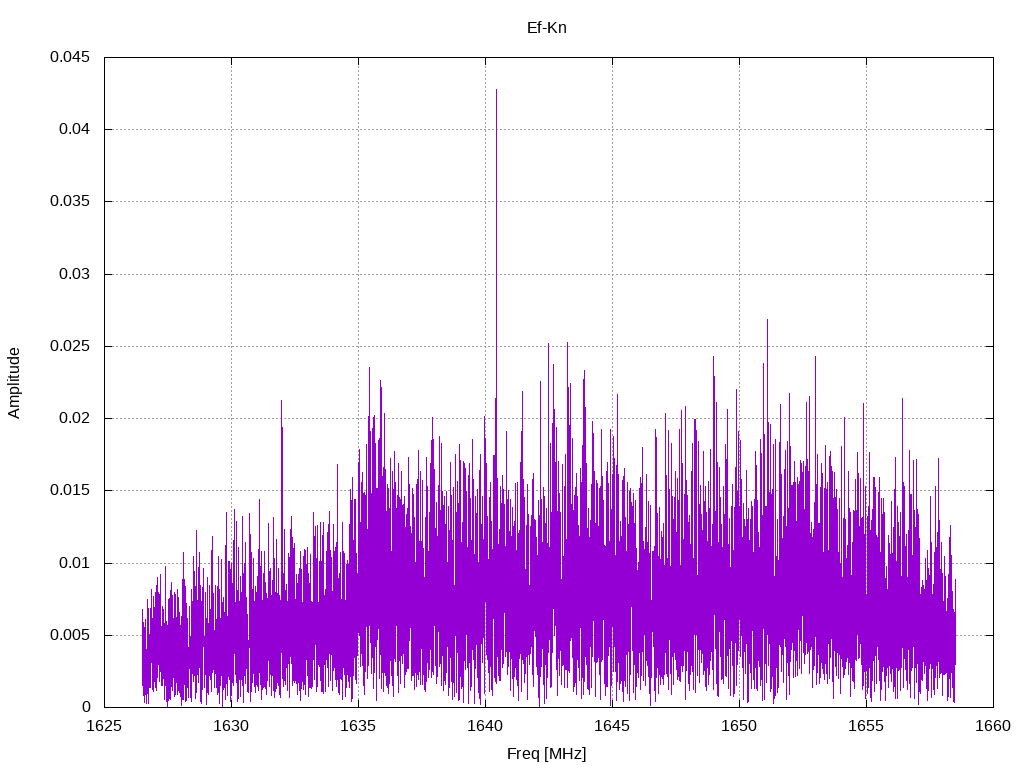Click the y-axis tick value 0.015
The image size is (1024, 768).
coord(70,490)
